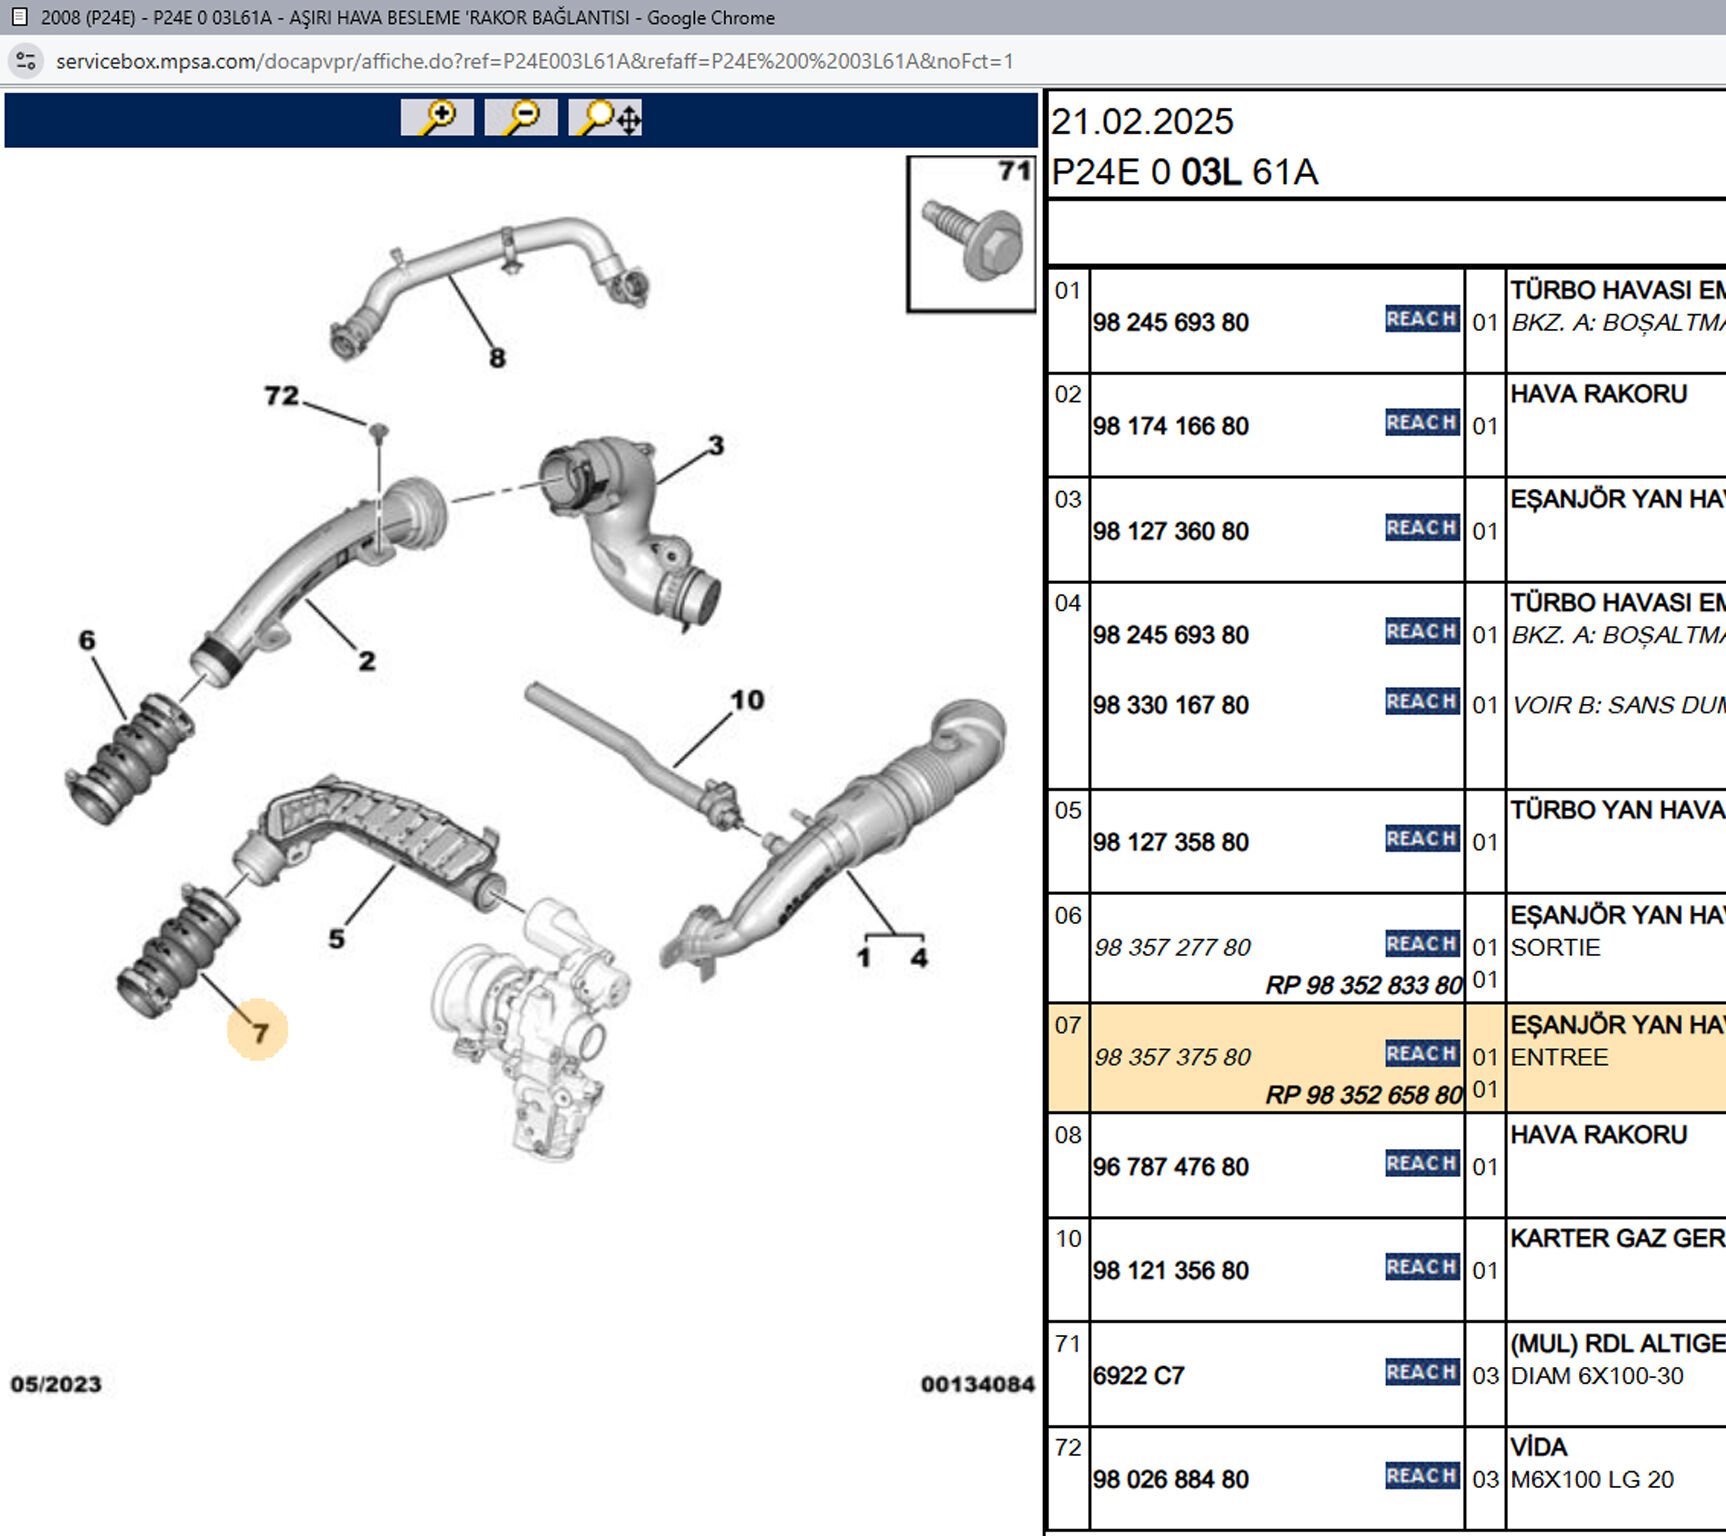Click the zoom in magnifier icon
The image size is (1726, 1536).
(x=437, y=118)
